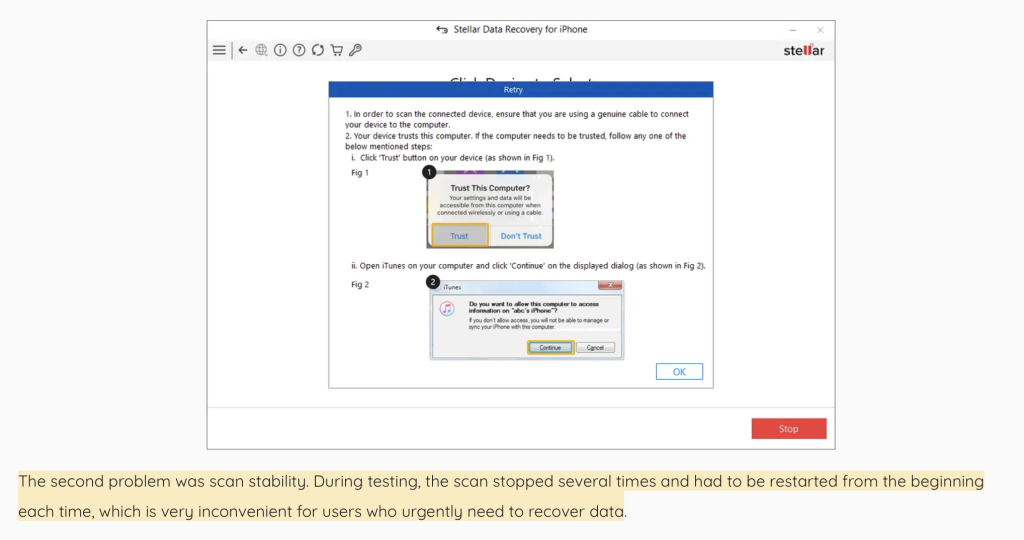The width and height of the screenshot is (1024, 540).
Task: Click the iTunes music icon in Fig 2
Action: [x=448, y=309]
